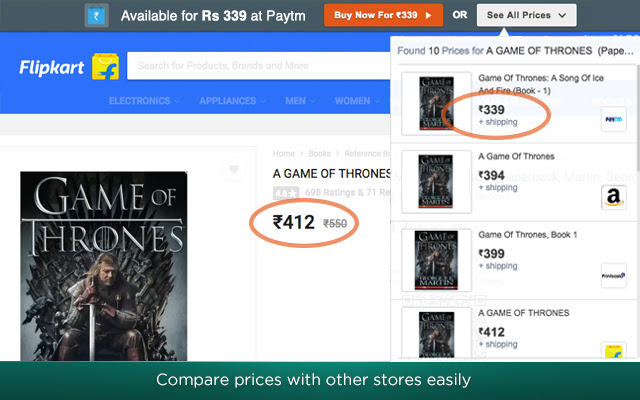Open the ₹394 A Game Of Thrones thumbnail

click(x=422, y=181)
